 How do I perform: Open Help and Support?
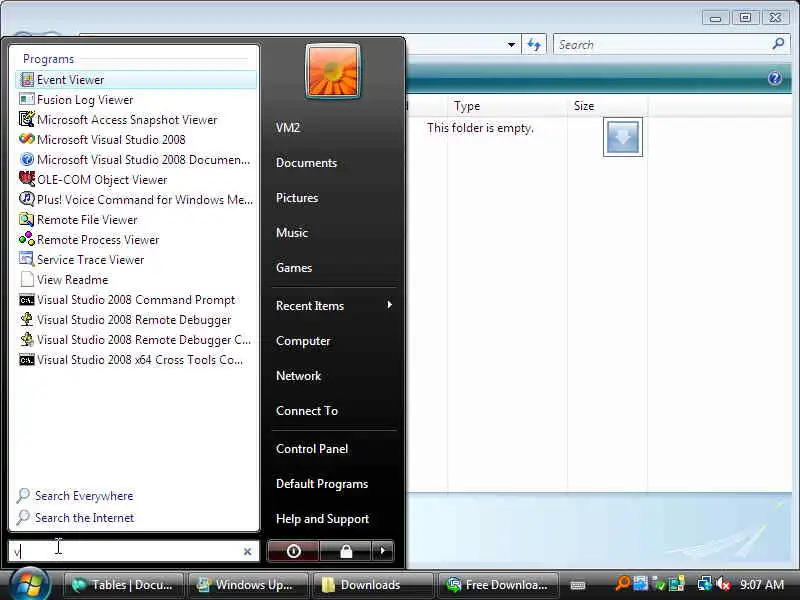[x=322, y=519]
